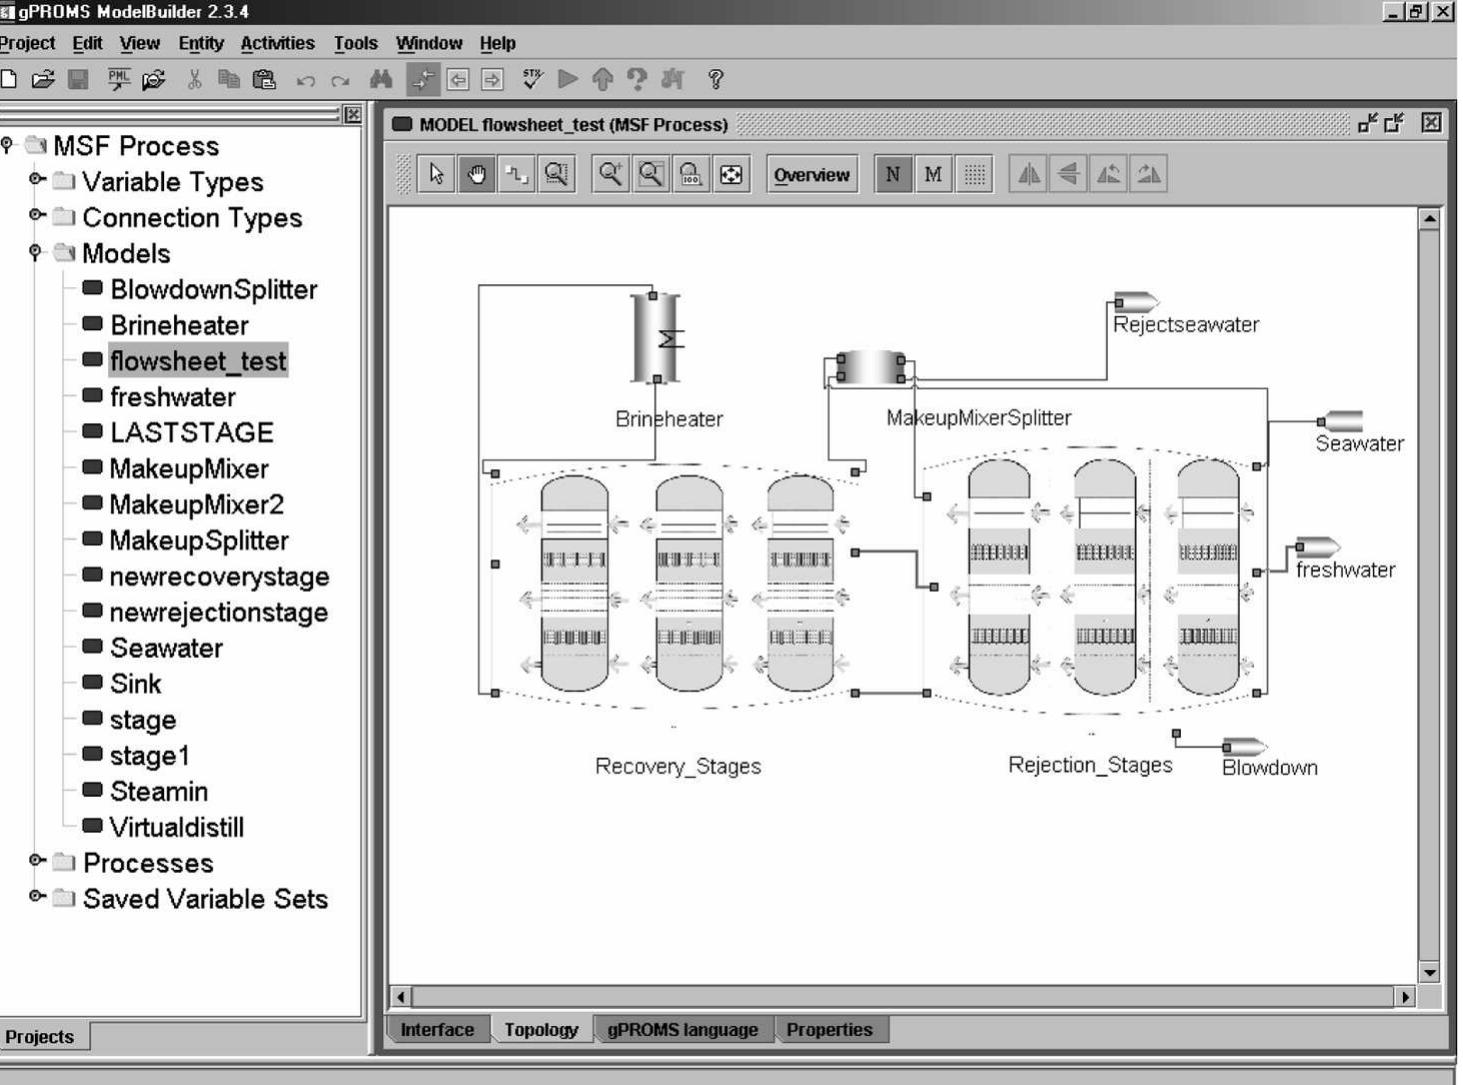1463x1085 pixels.
Task: Select the zoom to area tool
Action: click(556, 174)
